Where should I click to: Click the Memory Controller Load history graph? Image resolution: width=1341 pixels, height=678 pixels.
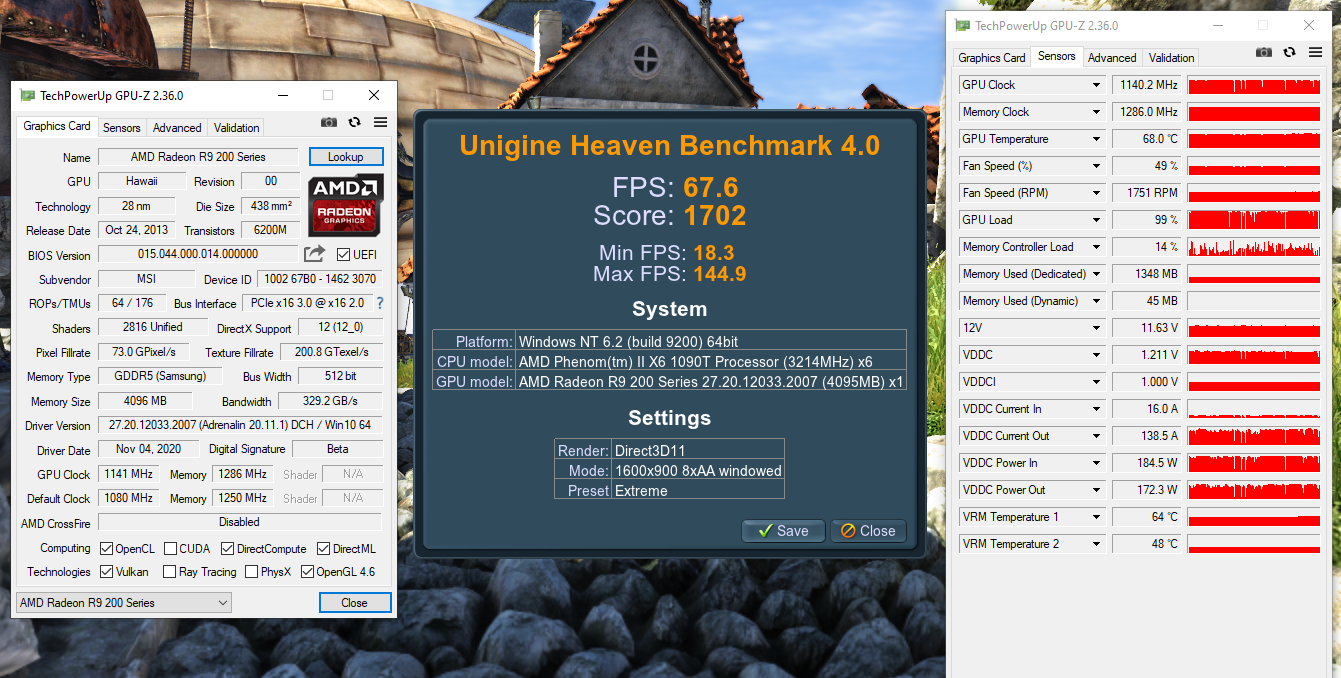[1254, 247]
